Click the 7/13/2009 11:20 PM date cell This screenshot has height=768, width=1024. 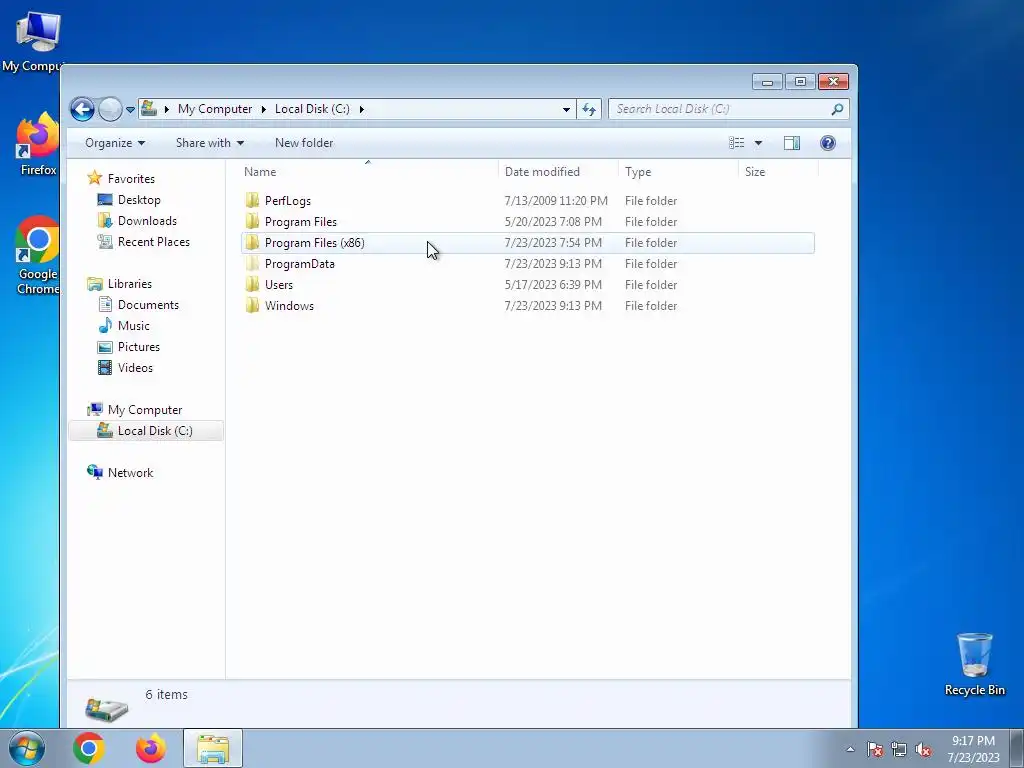556,200
